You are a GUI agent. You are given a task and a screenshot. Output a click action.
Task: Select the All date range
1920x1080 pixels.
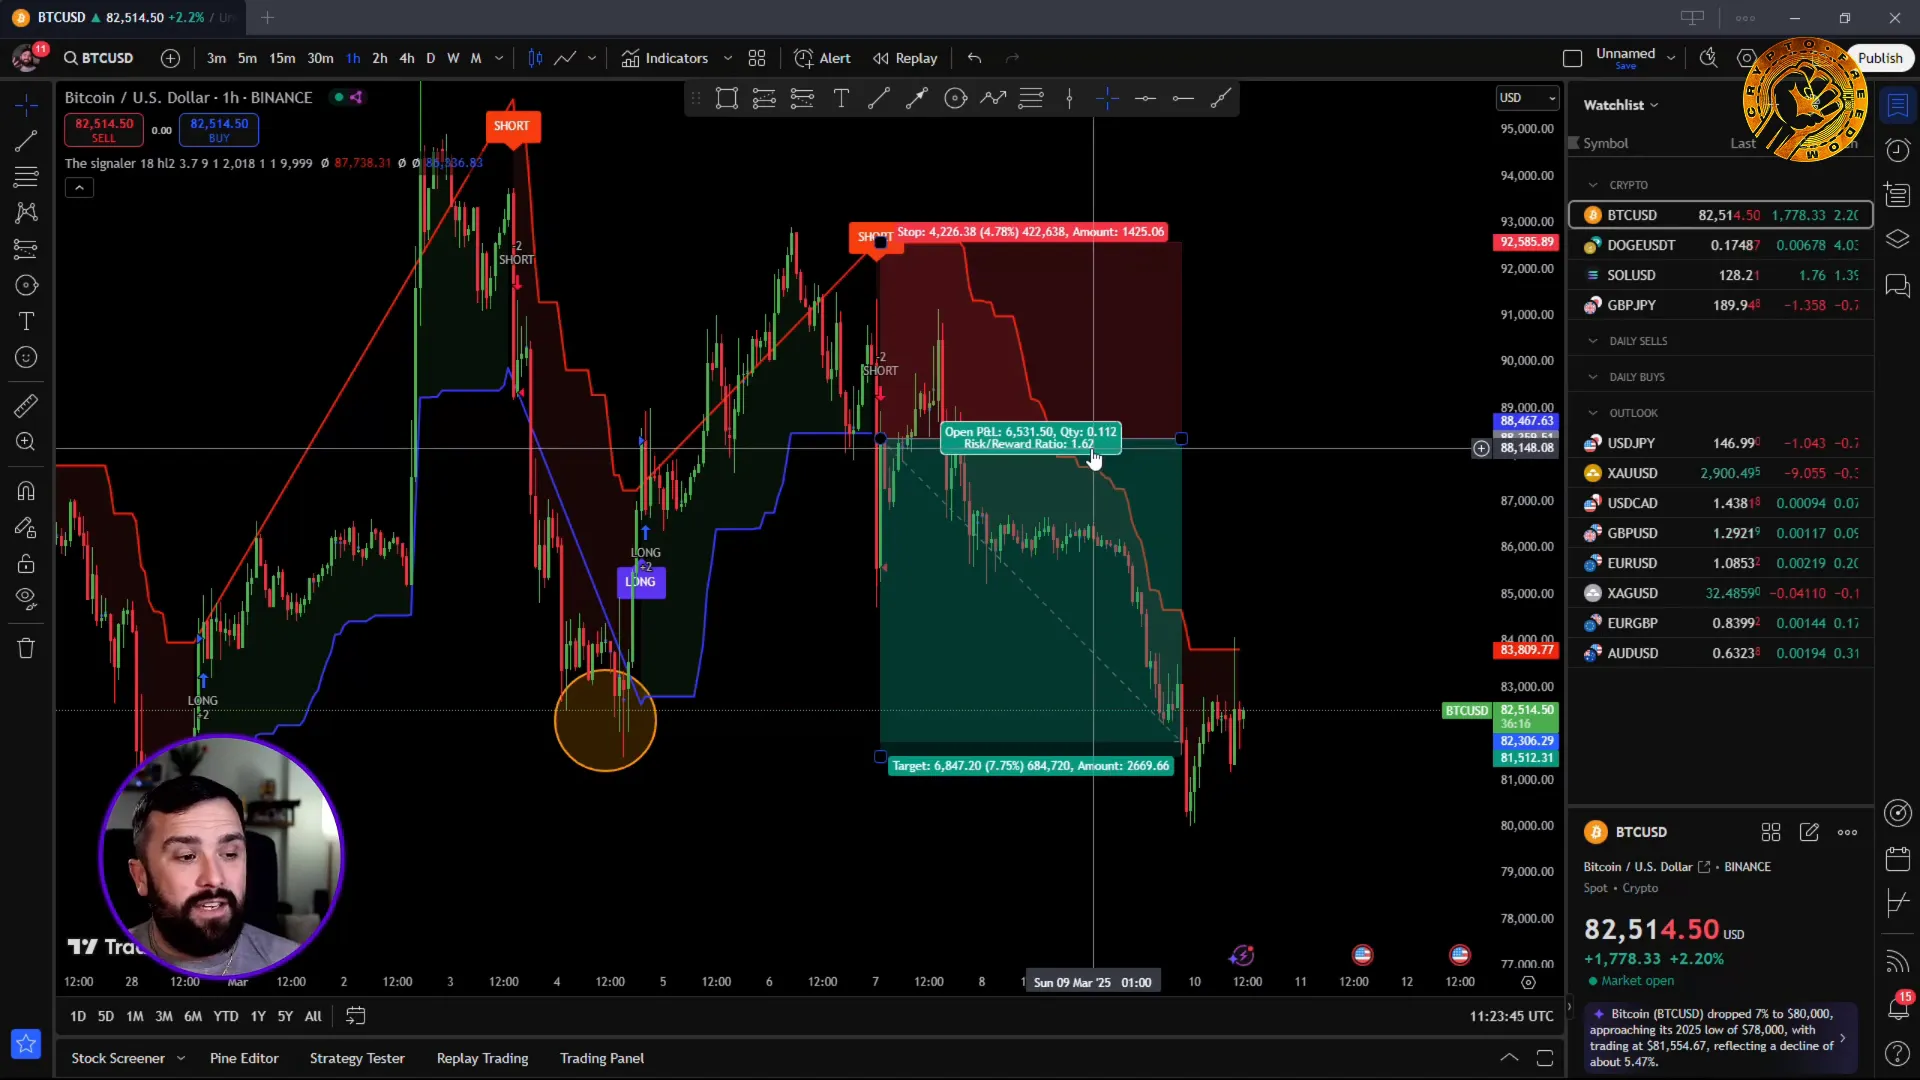tap(313, 1016)
